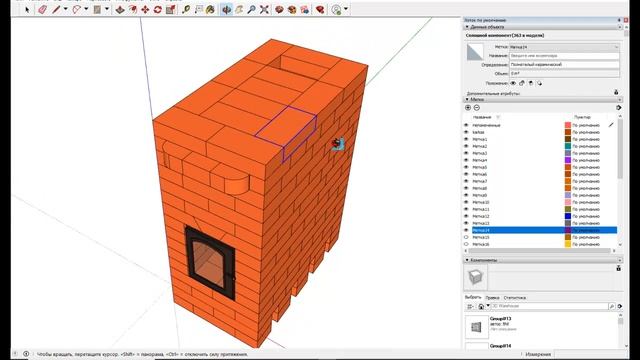The width and height of the screenshot is (640, 360).
Task: Switch to the Правка tab
Action: tap(493, 298)
